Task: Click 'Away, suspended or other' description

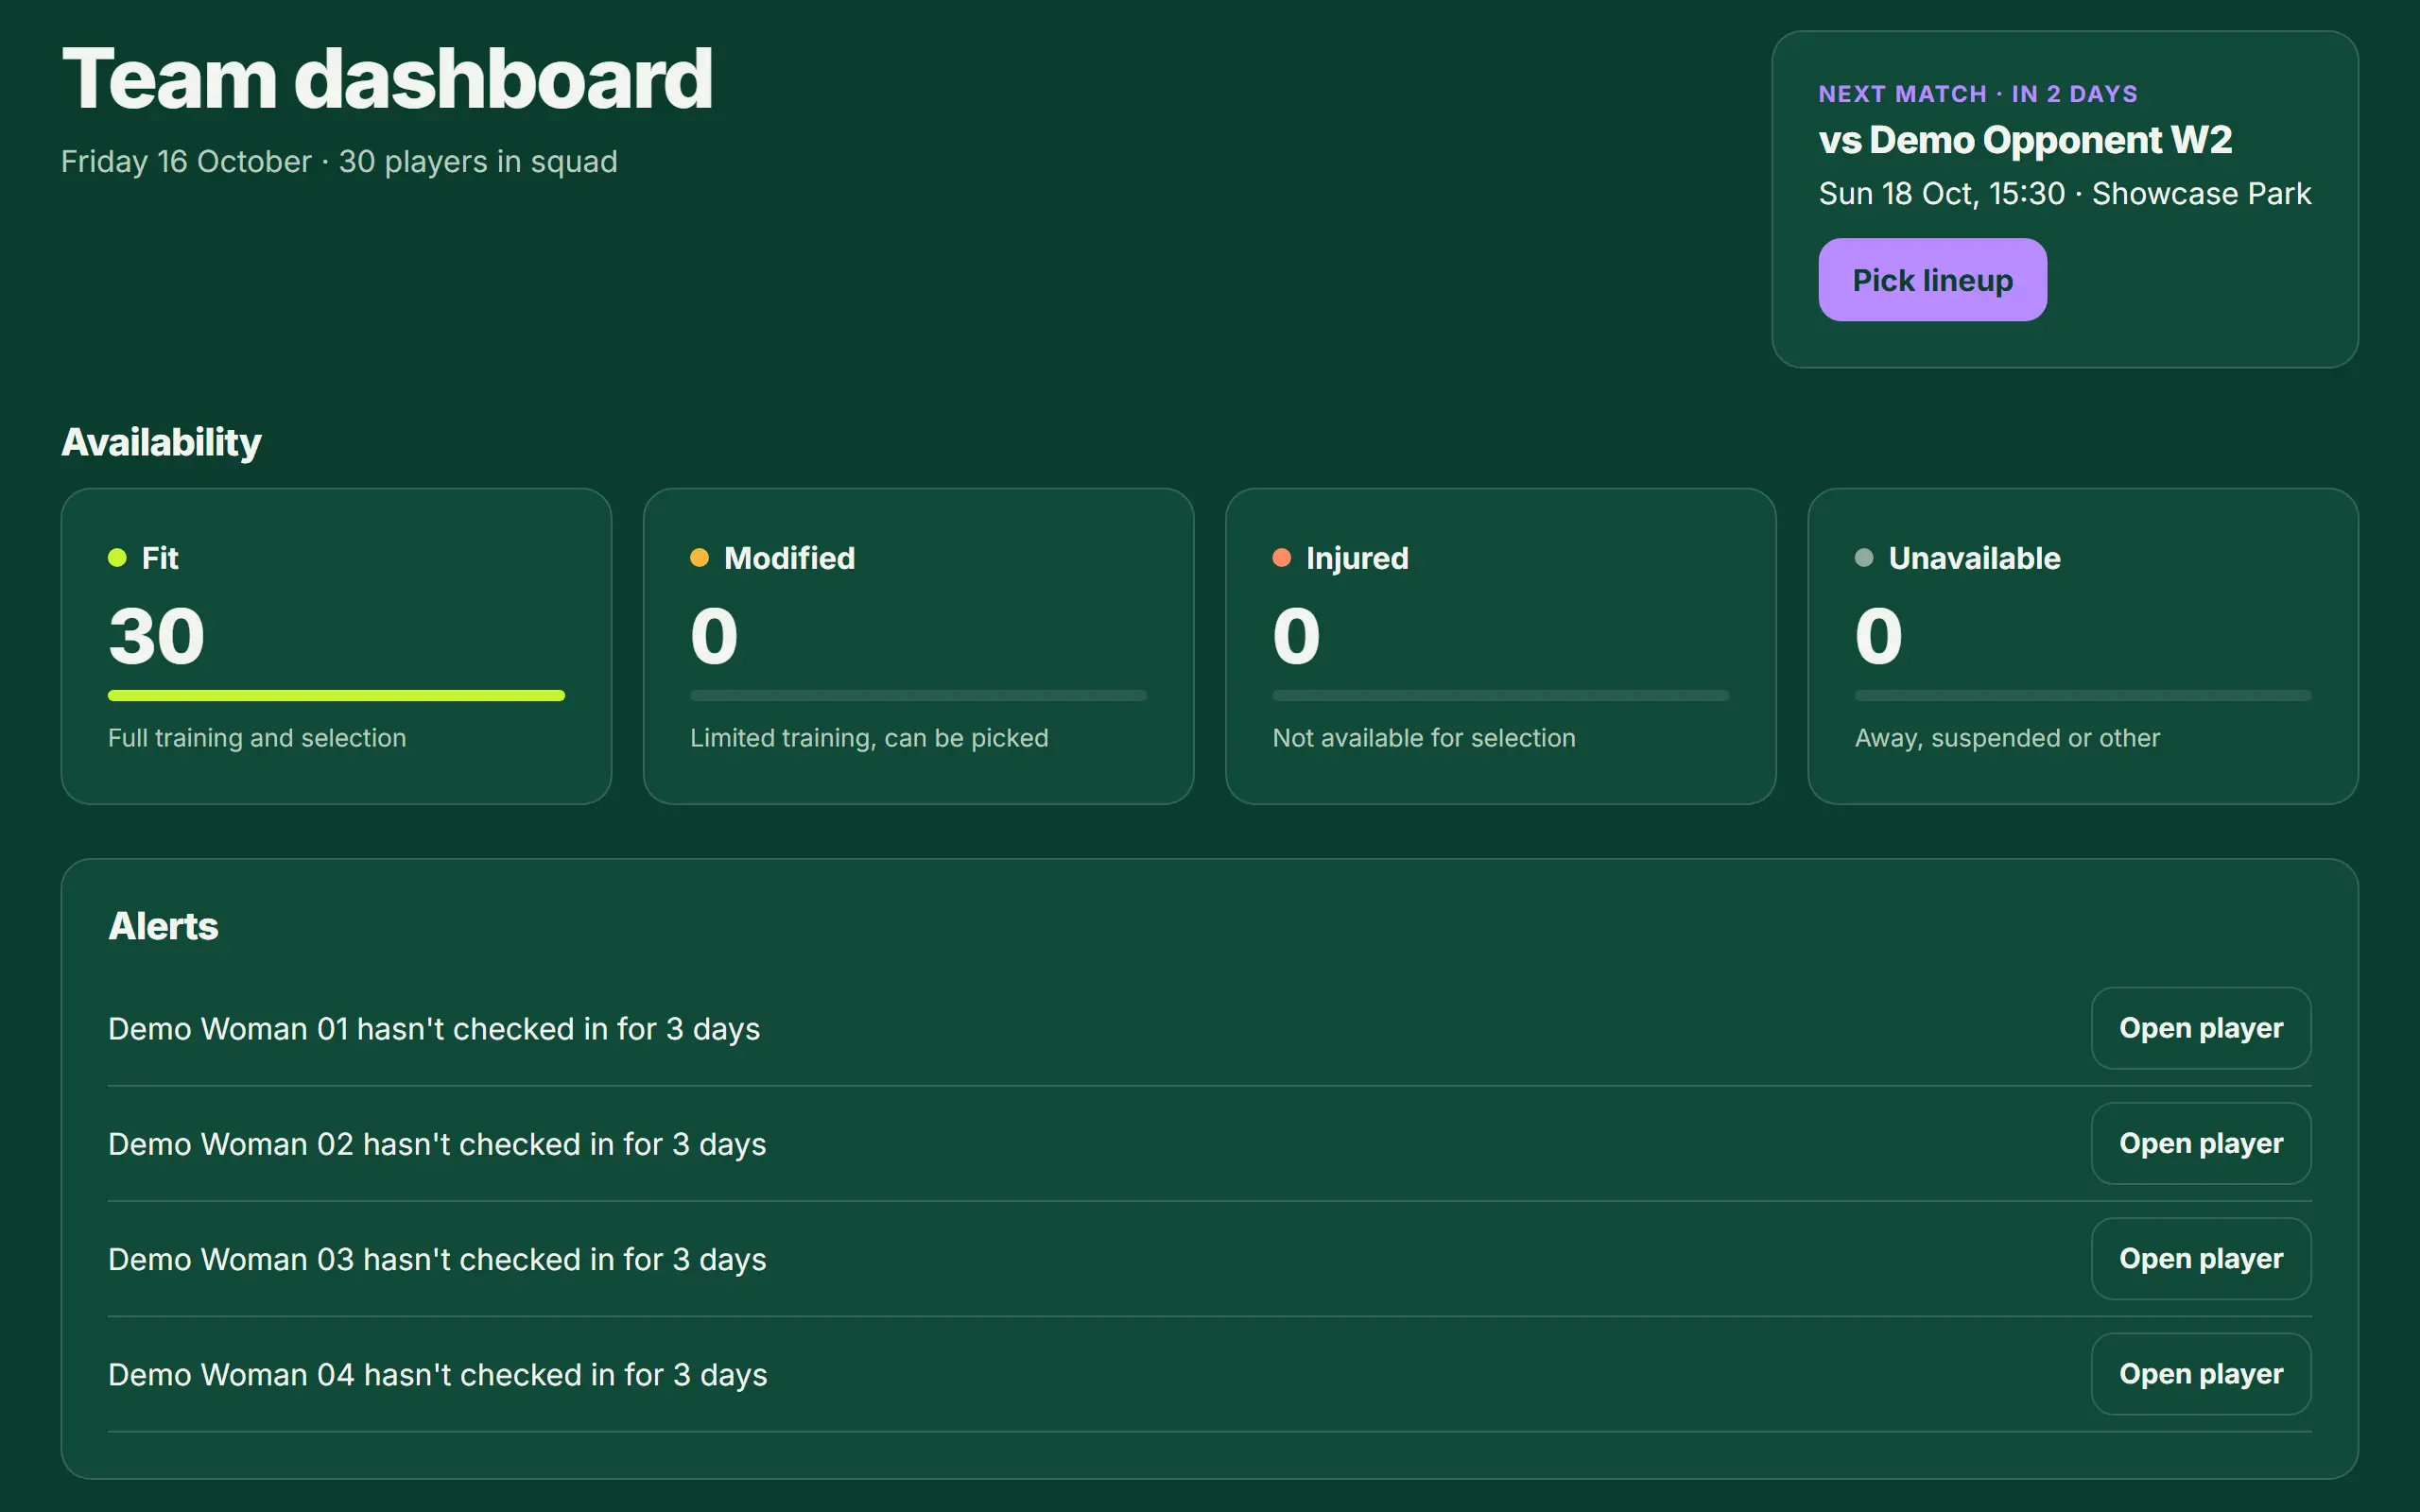Action: pyautogui.click(x=2007, y=738)
